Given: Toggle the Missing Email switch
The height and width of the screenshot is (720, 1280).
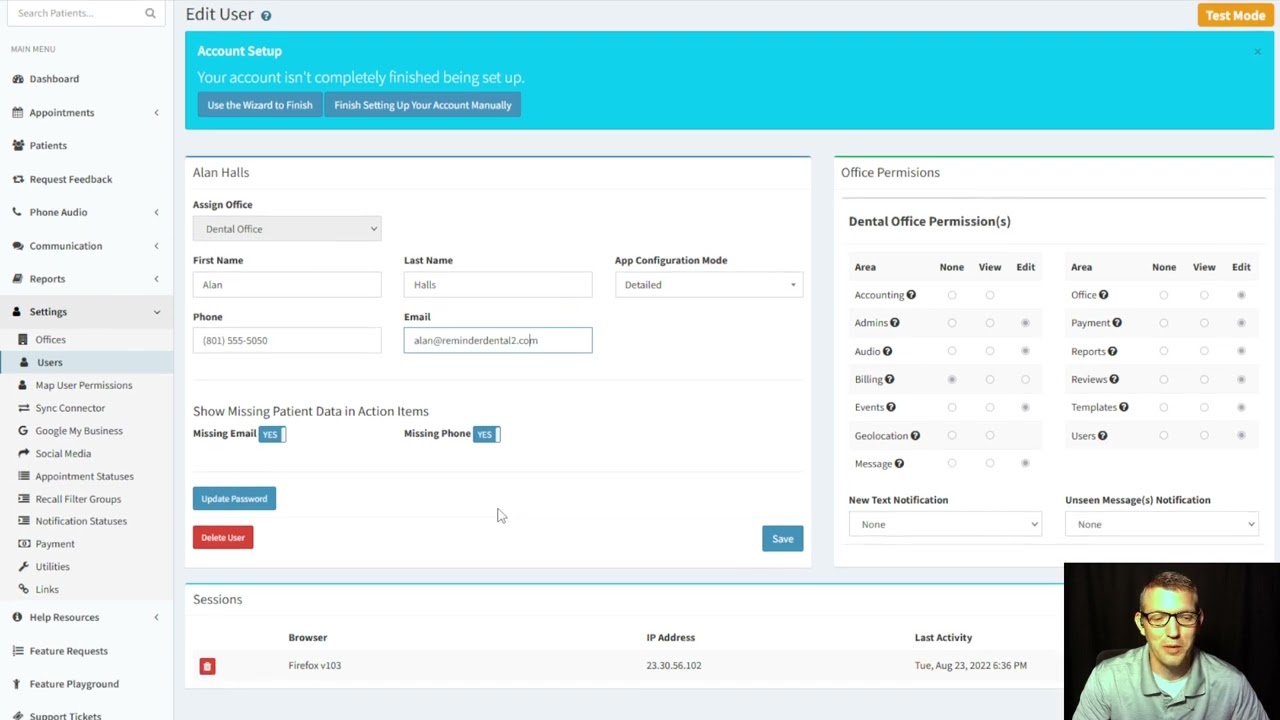Looking at the screenshot, I should coord(272,434).
